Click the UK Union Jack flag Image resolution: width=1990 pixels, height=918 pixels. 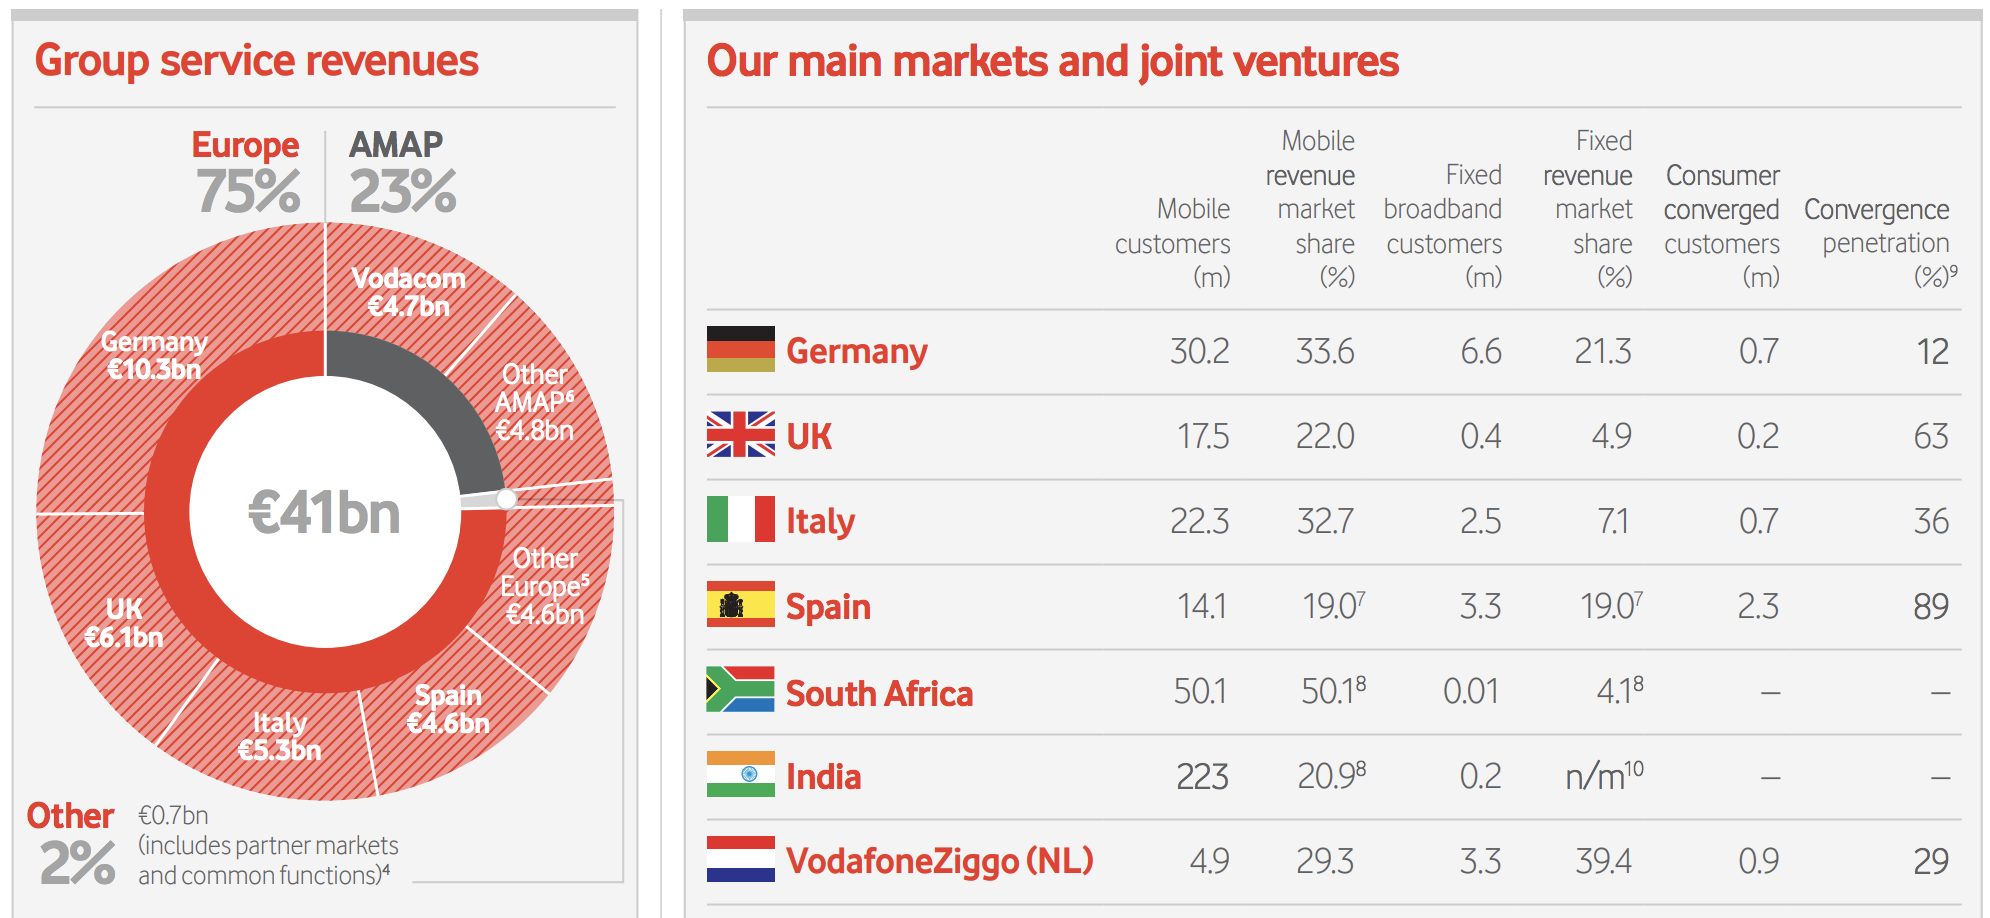[740, 434]
